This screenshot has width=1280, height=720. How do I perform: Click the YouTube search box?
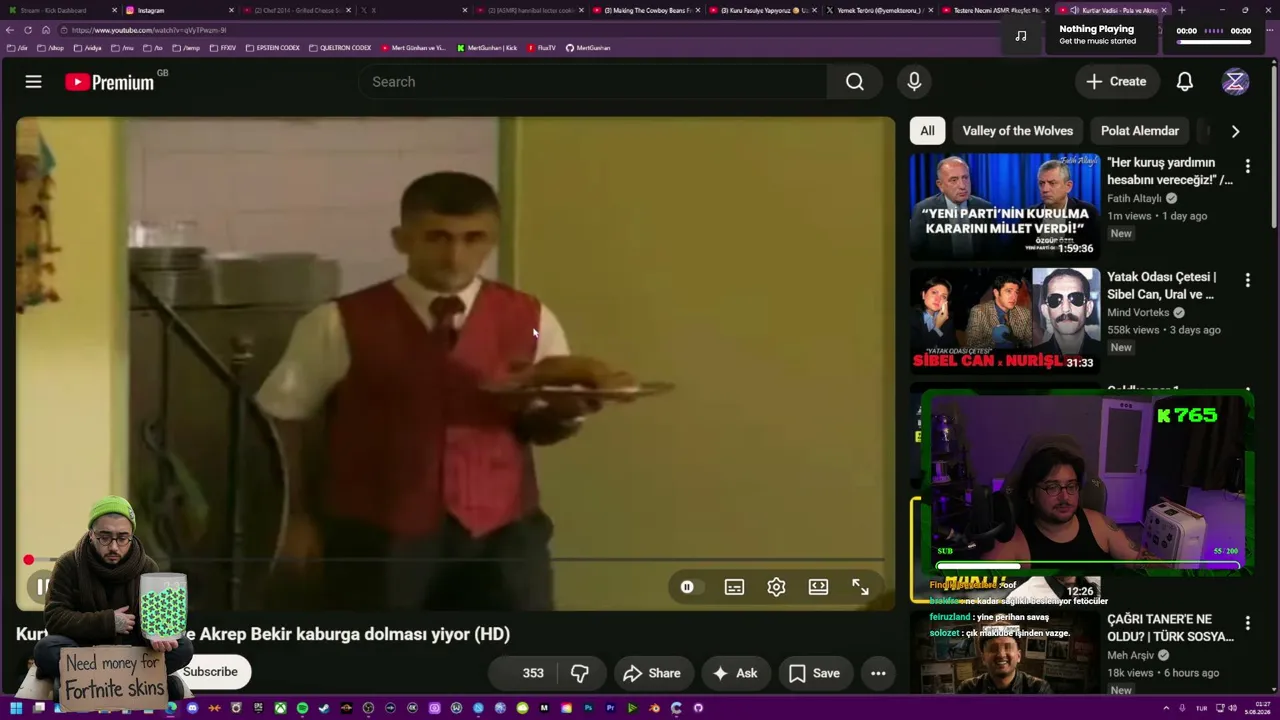click(x=593, y=82)
